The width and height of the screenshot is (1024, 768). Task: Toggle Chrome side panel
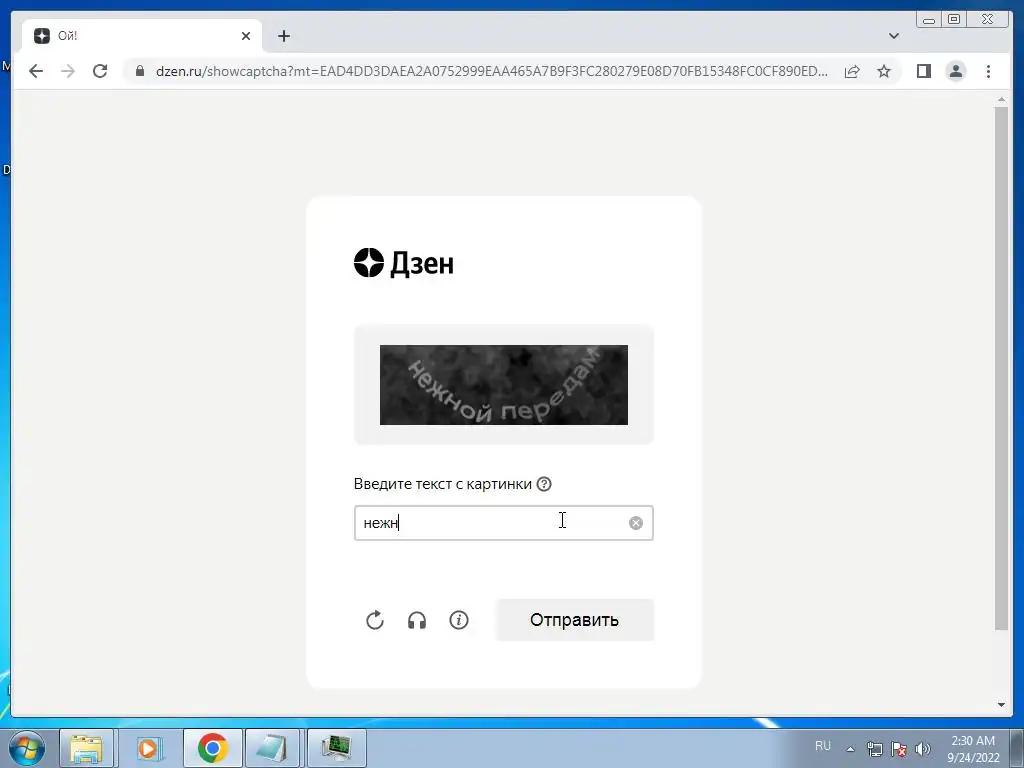pyautogui.click(x=923, y=71)
